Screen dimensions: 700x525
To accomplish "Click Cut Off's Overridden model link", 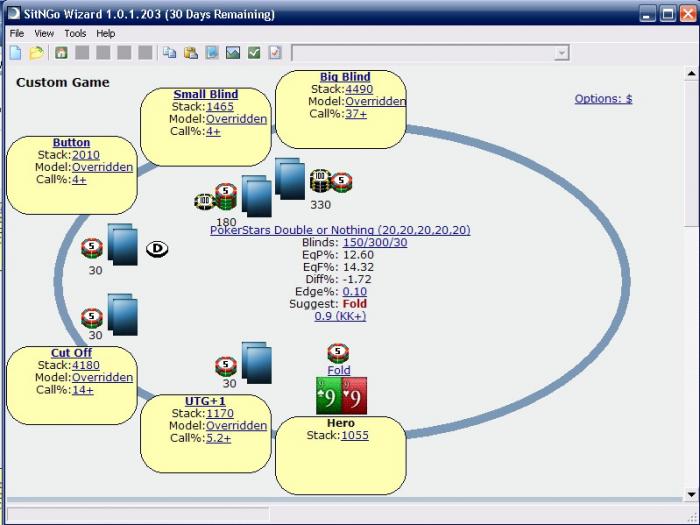I will 102,378.
